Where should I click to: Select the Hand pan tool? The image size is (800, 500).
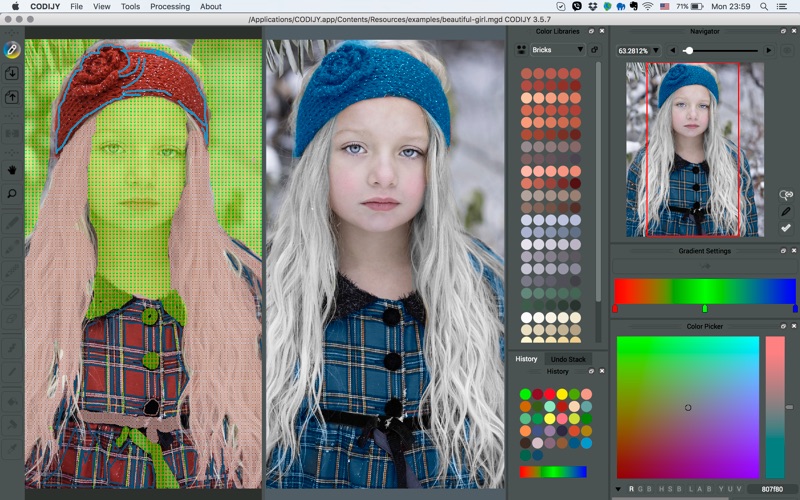coord(12,169)
